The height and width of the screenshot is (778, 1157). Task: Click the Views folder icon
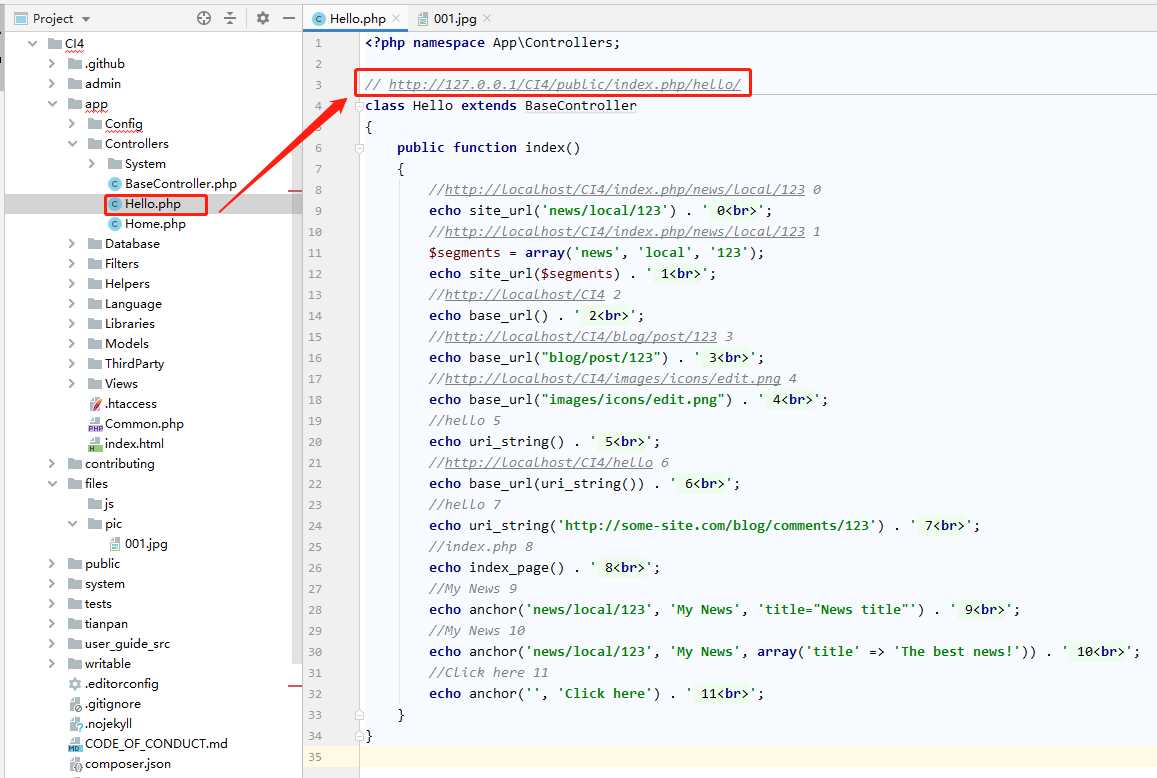[94, 383]
